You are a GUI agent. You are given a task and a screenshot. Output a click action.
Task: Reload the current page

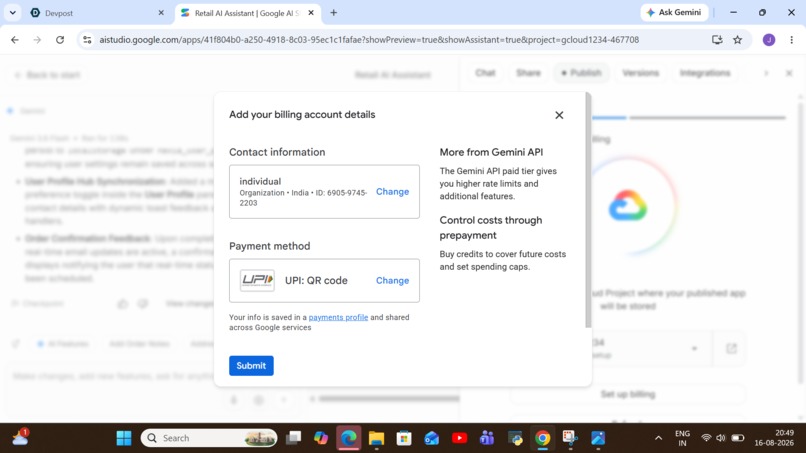click(60, 40)
